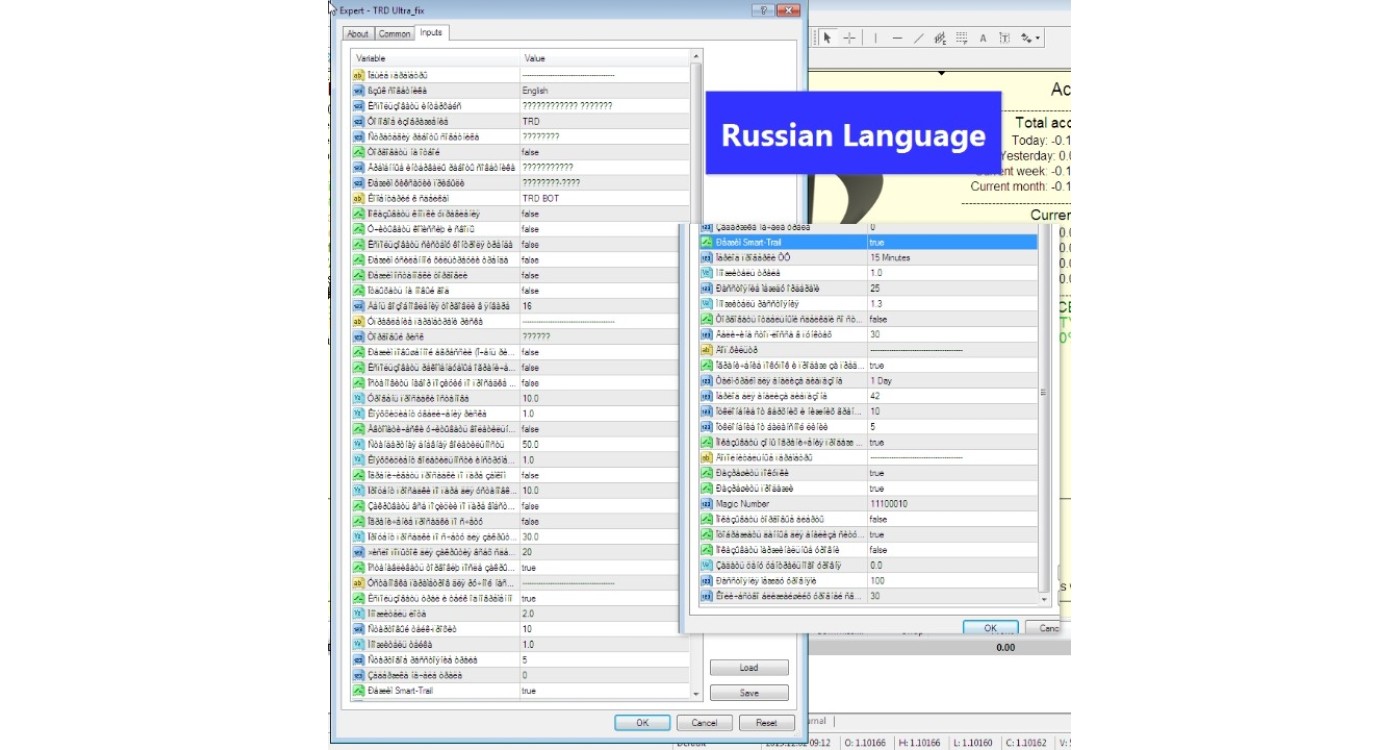Select the text 'A' tool
Screen dimensions: 1400x750
(x=983, y=38)
